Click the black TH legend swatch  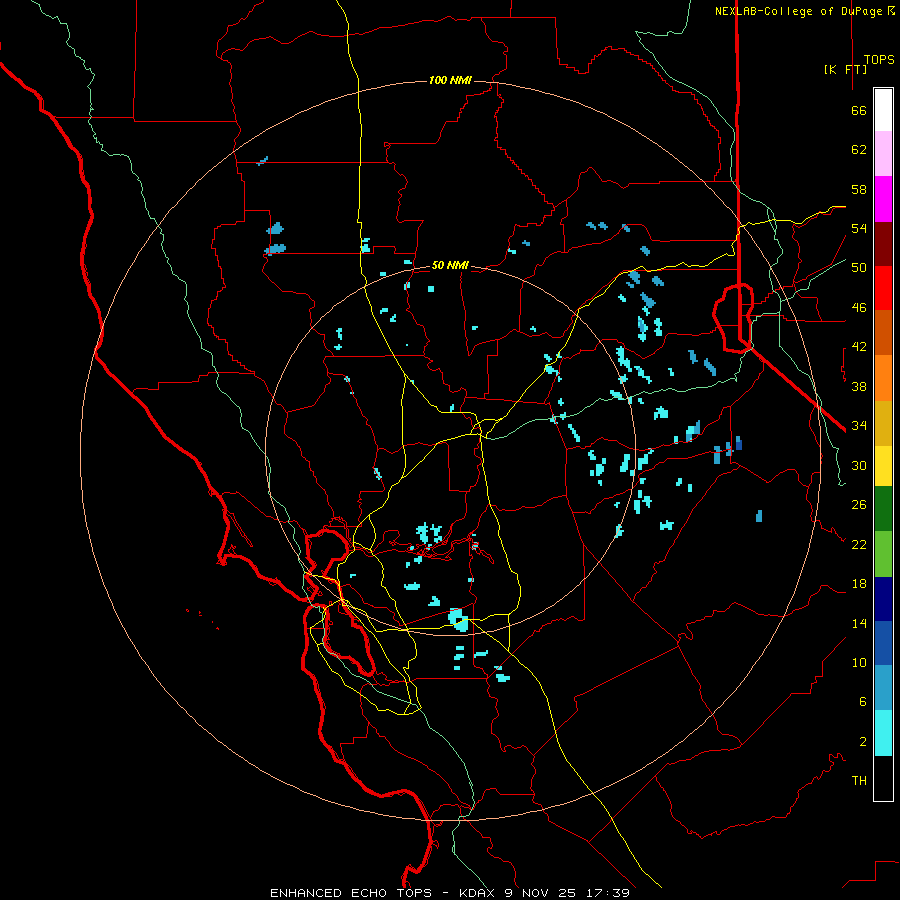click(883, 778)
